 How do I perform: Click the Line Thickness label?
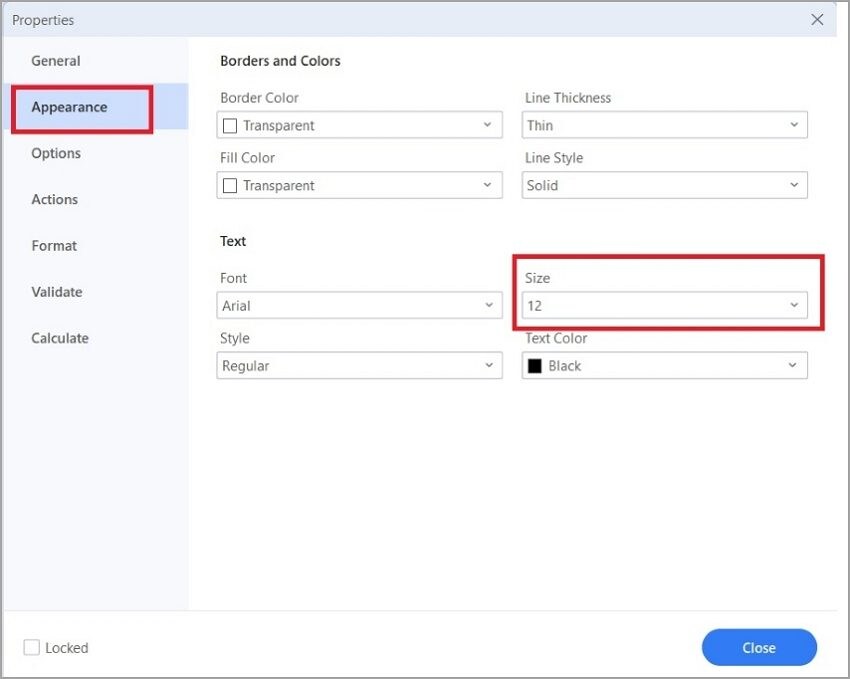point(568,98)
